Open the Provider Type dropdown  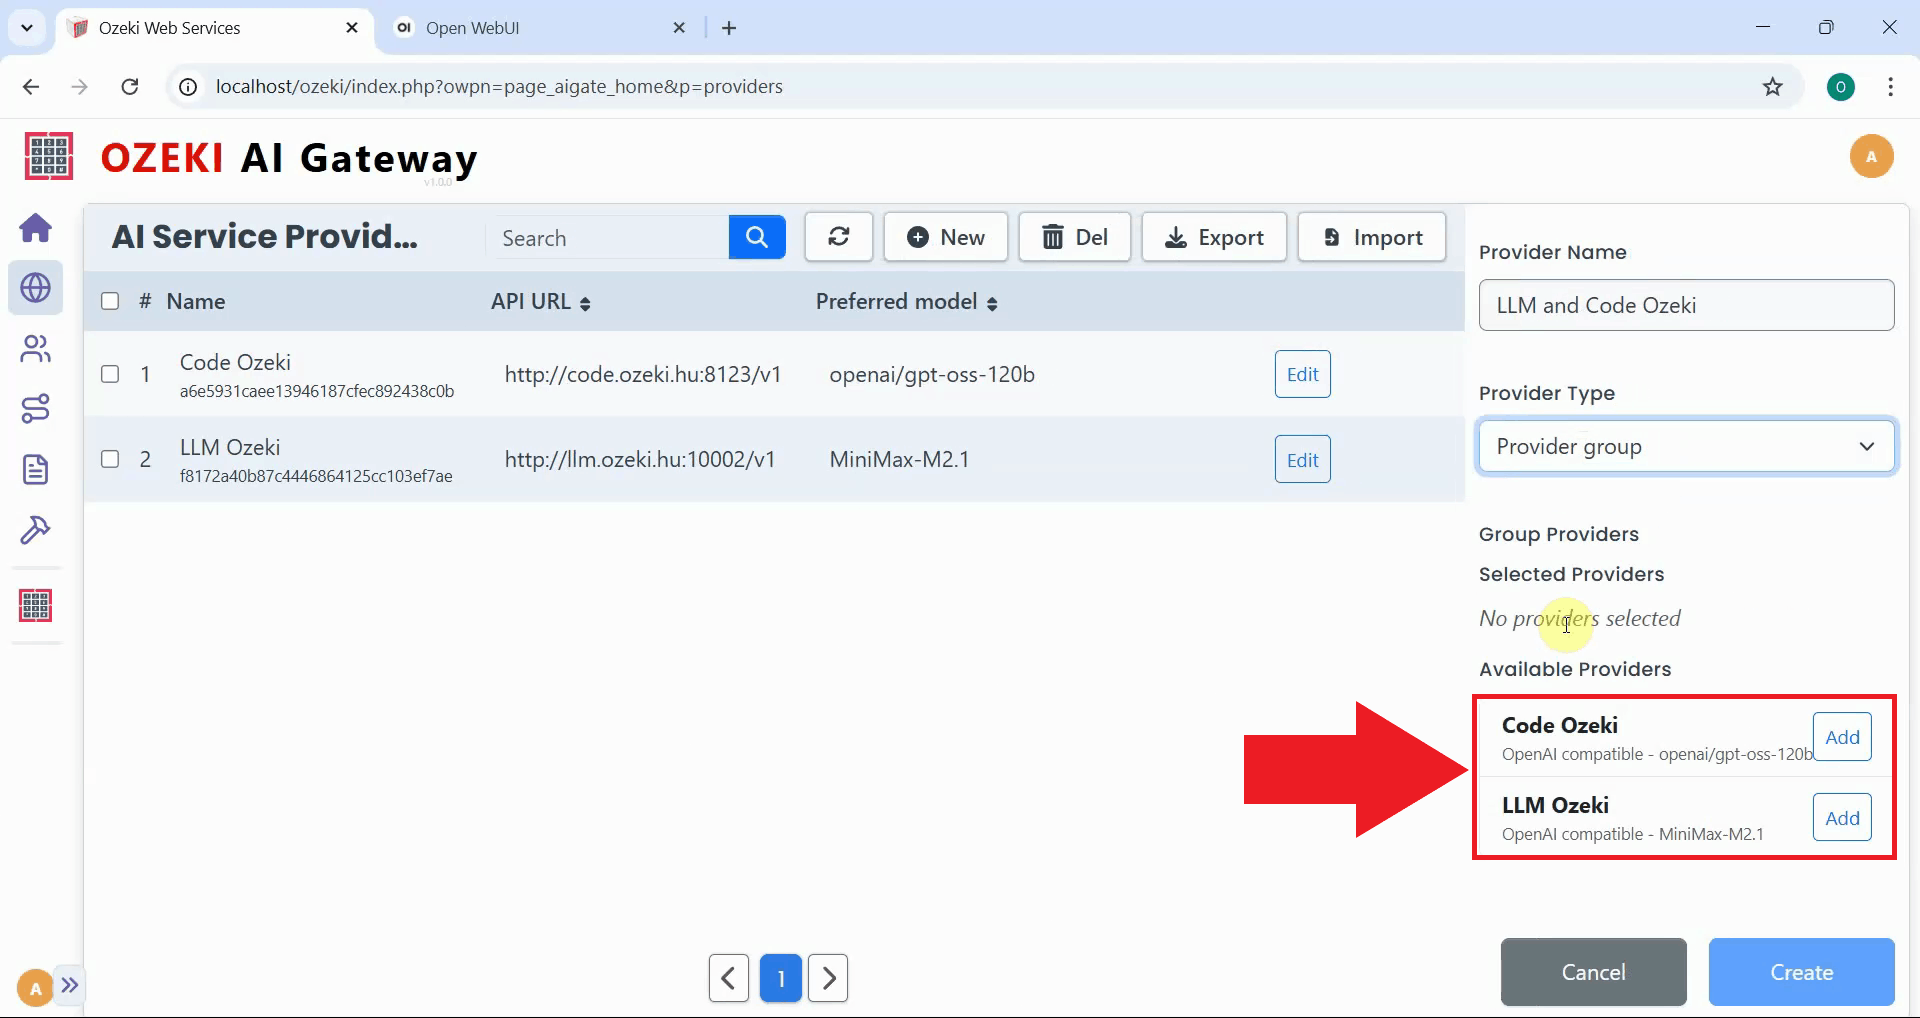(x=1686, y=446)
